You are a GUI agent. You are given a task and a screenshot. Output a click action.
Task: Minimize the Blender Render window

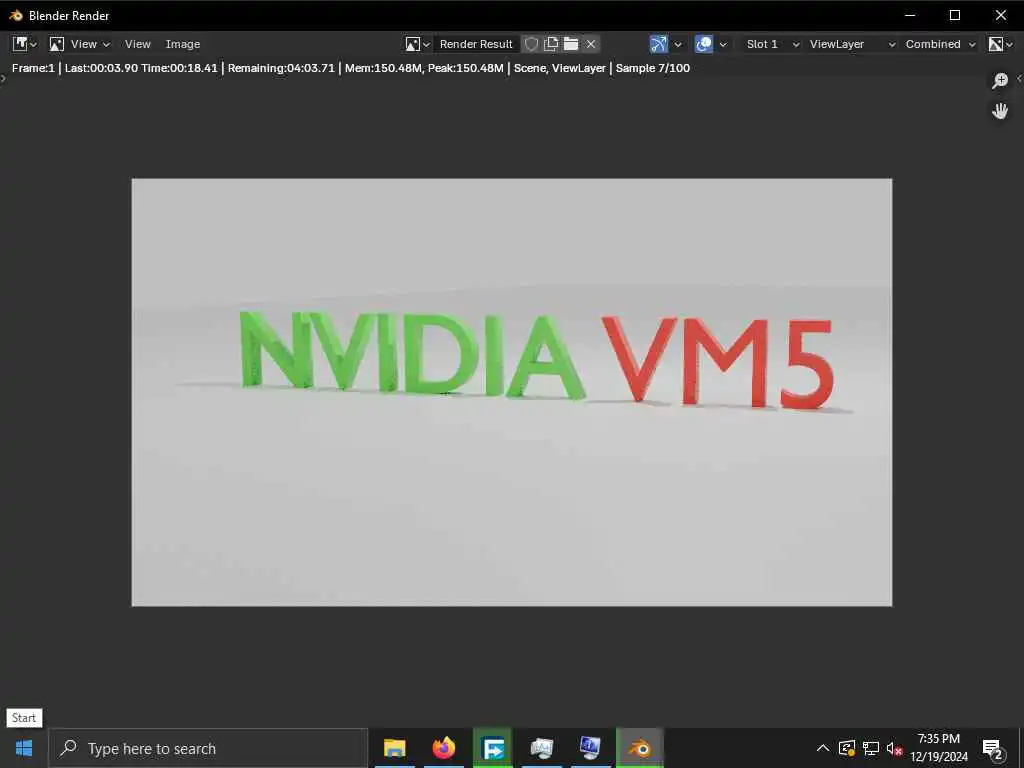tap(910, 15)
